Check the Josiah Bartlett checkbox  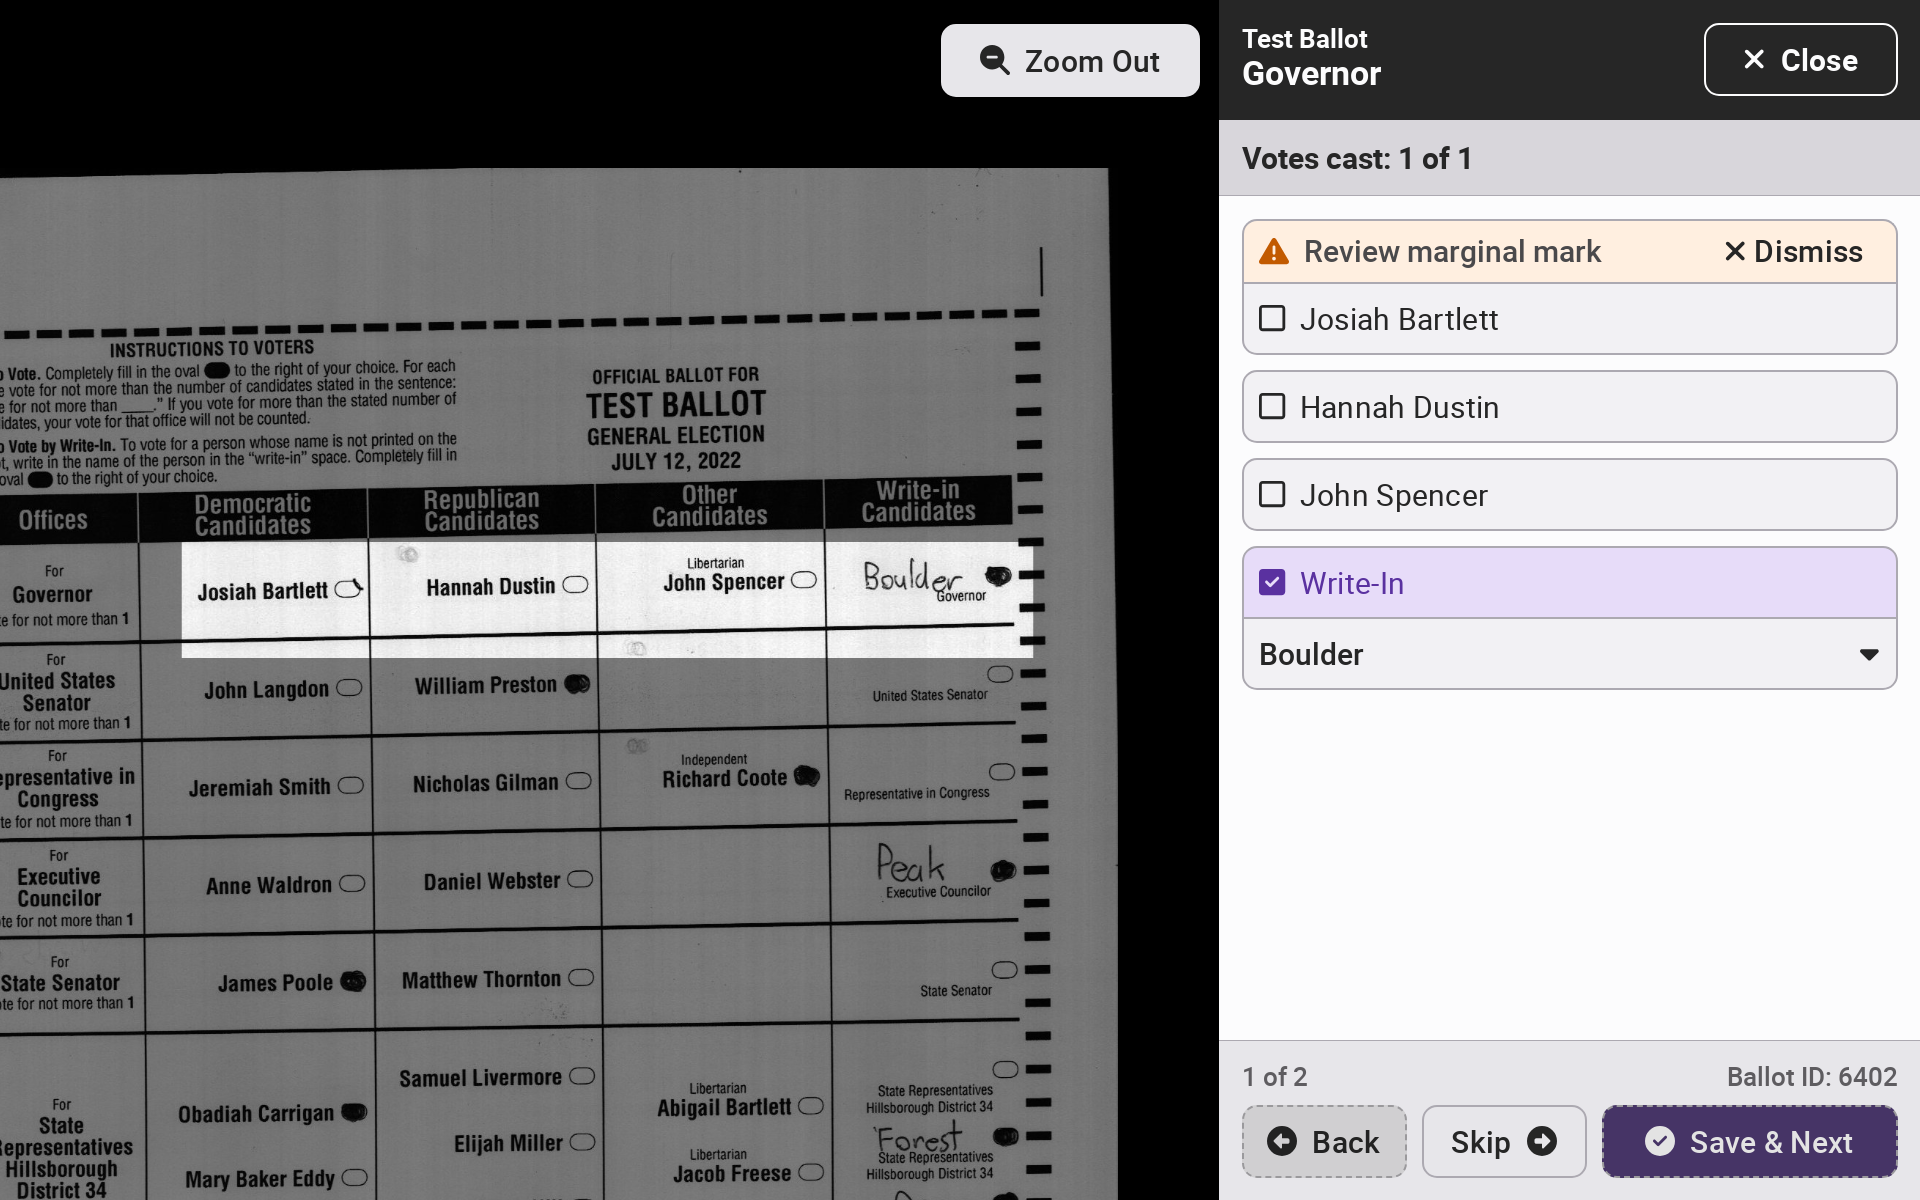[1272, 319]
